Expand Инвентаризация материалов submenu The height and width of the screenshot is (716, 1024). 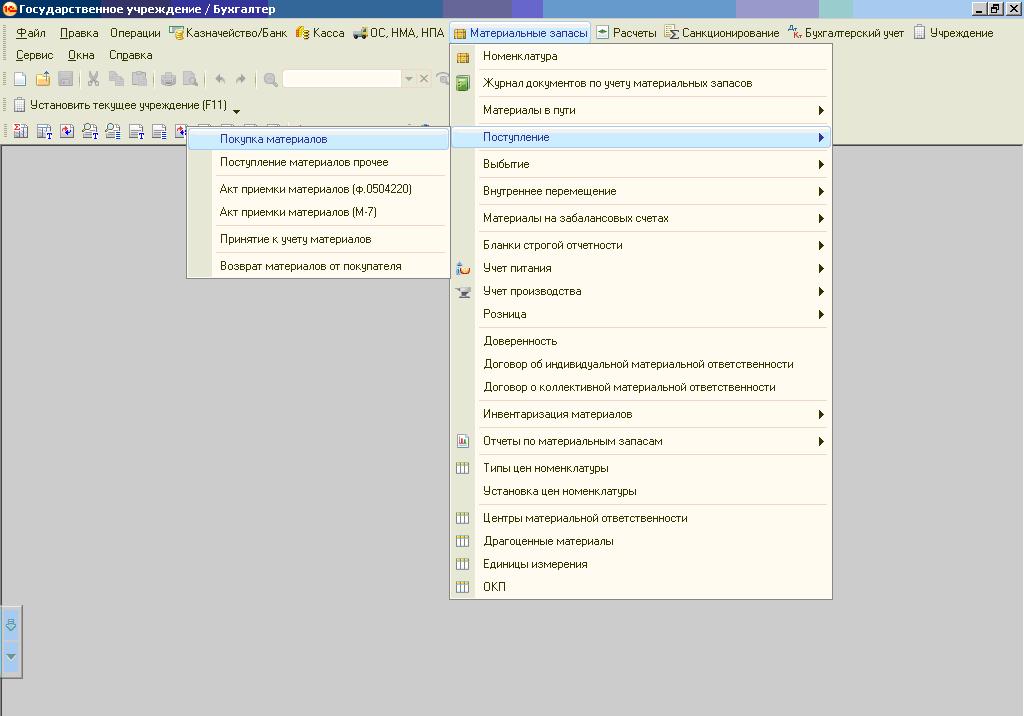(820, 414)
